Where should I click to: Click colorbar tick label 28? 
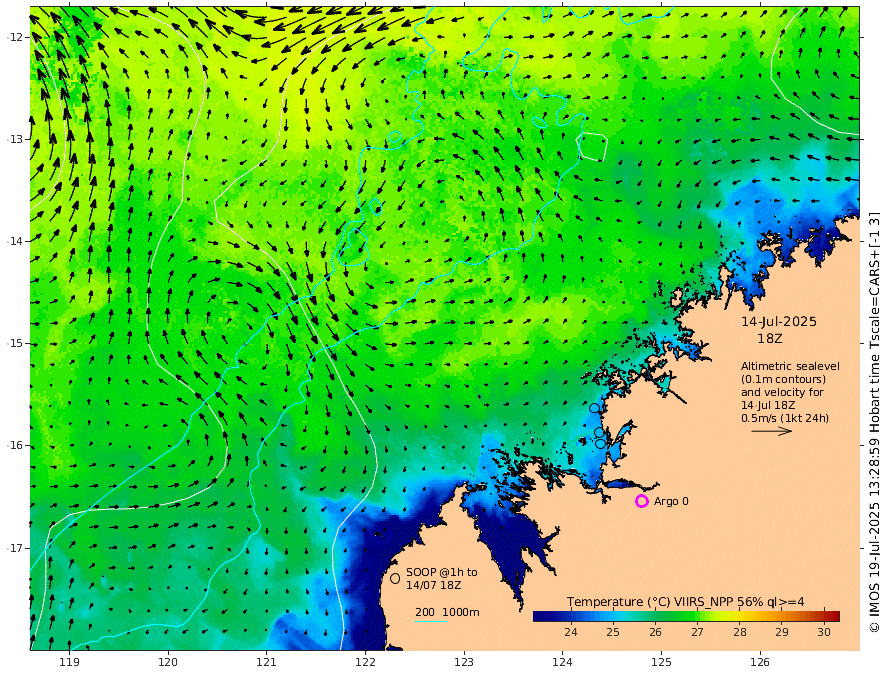(x=740, y=632)
